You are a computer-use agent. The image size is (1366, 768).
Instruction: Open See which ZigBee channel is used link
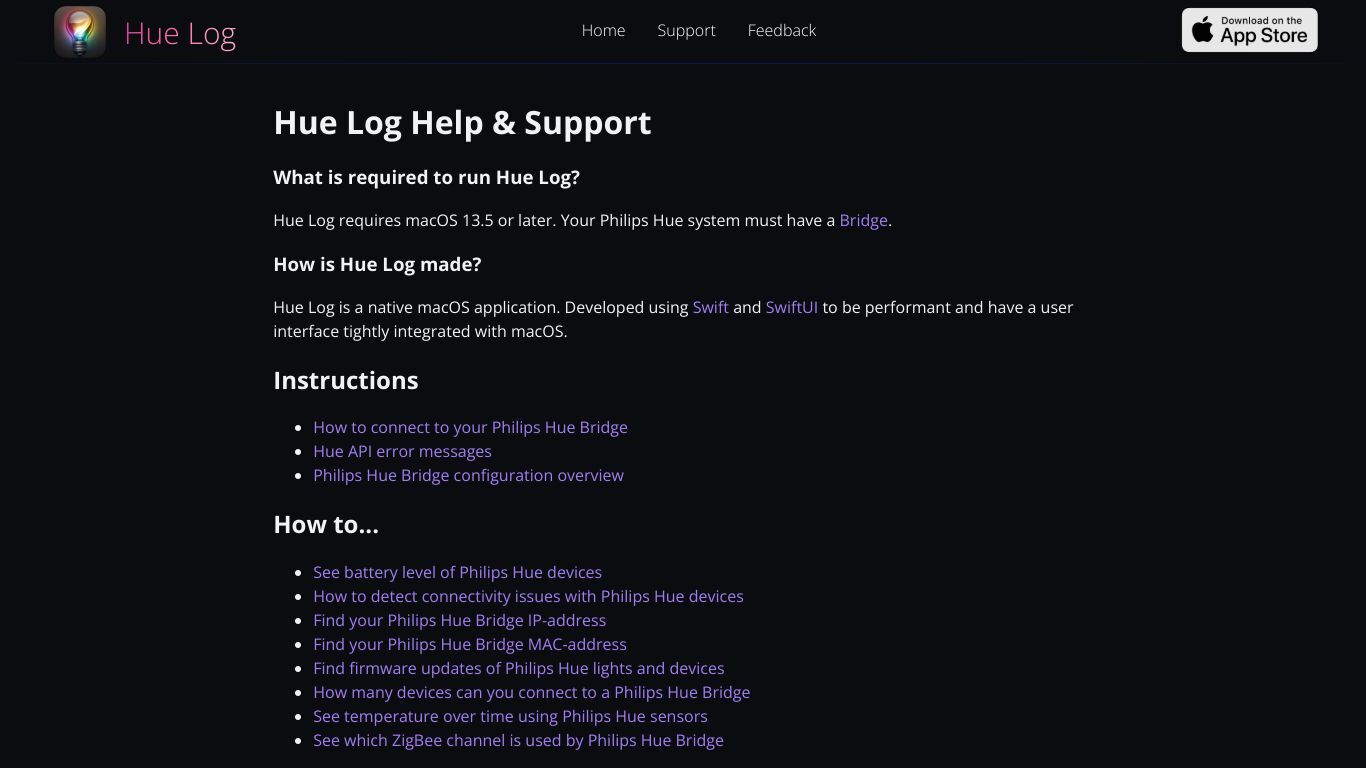(x=518, y=740)
